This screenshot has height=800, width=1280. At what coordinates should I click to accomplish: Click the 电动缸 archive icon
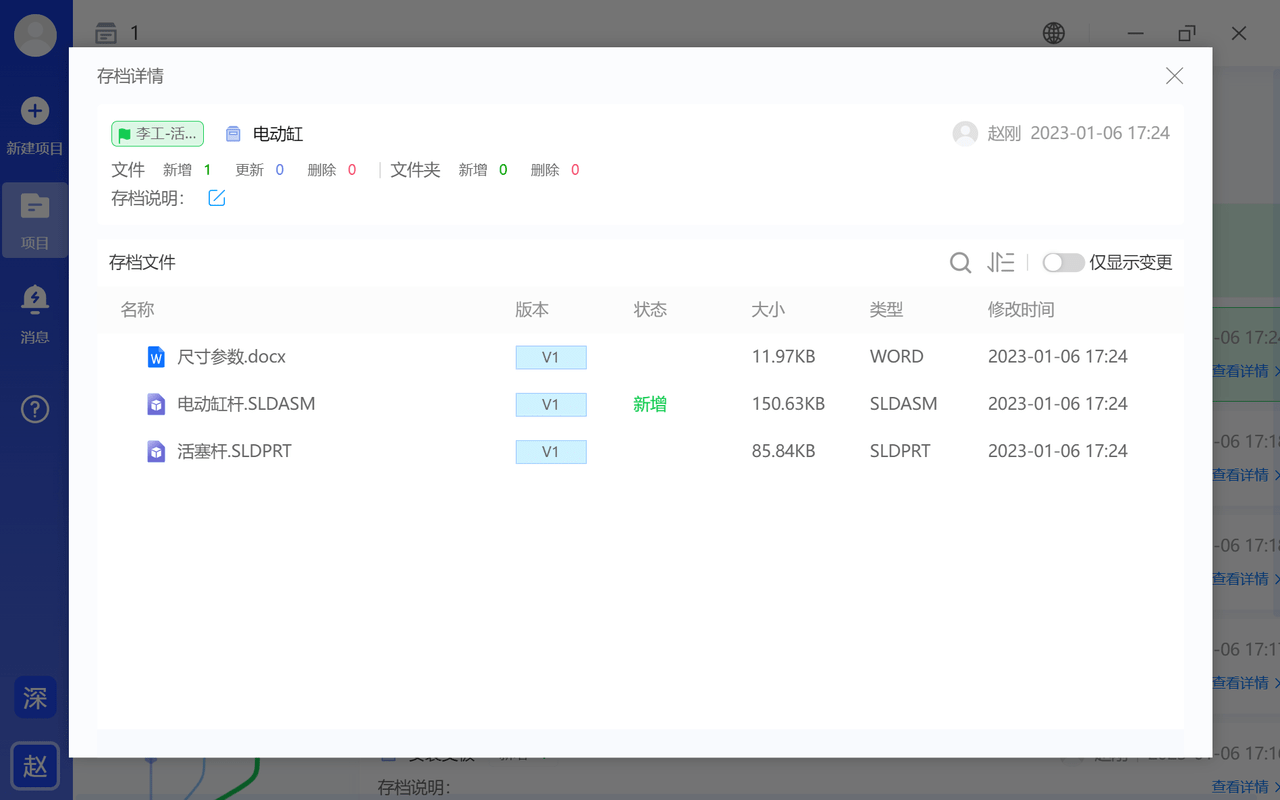pos(233,134)
